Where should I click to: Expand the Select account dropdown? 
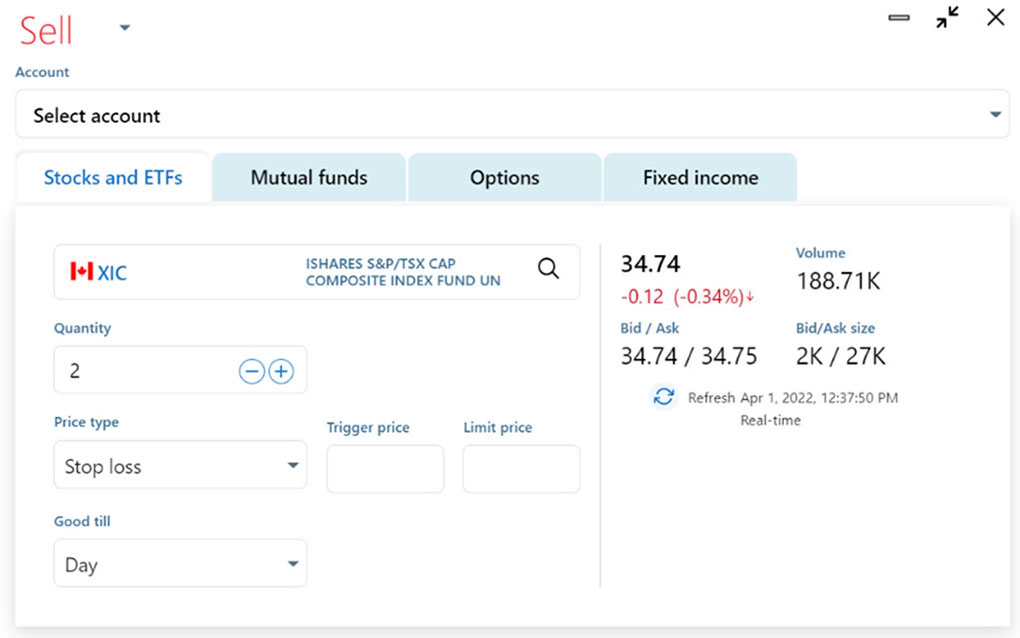coord(995,115)
